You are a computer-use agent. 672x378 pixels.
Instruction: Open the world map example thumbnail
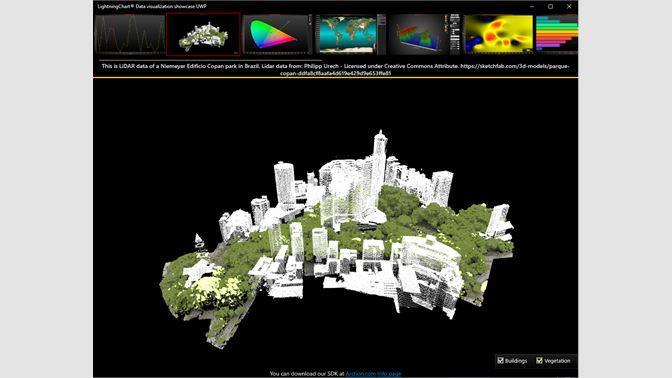351,34
